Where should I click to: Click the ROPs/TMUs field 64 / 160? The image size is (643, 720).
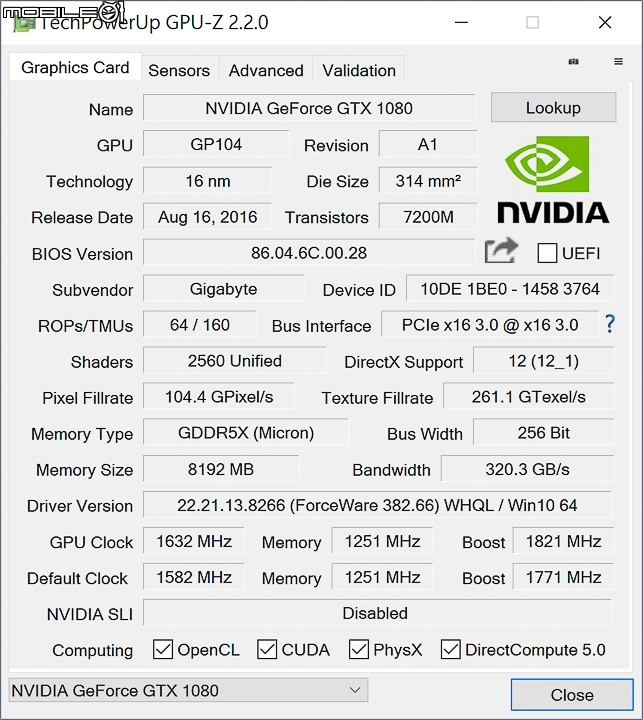point(200,325)
